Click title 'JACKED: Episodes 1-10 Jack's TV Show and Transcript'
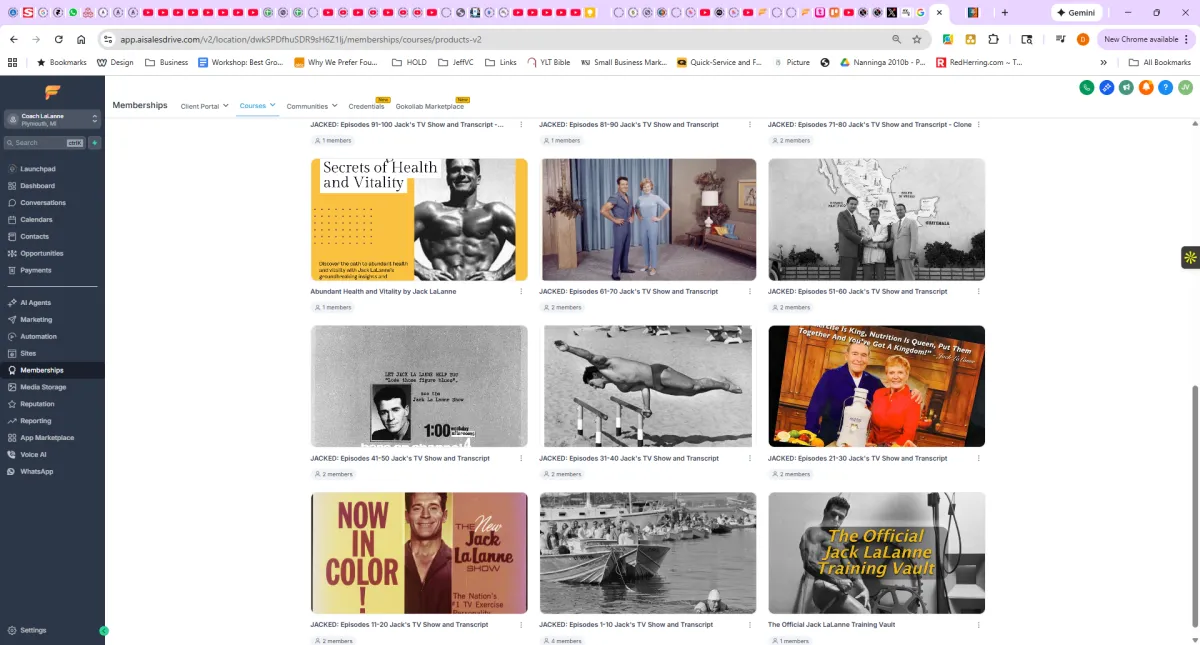Screen dimensions: 1200x645 (626, 625)
